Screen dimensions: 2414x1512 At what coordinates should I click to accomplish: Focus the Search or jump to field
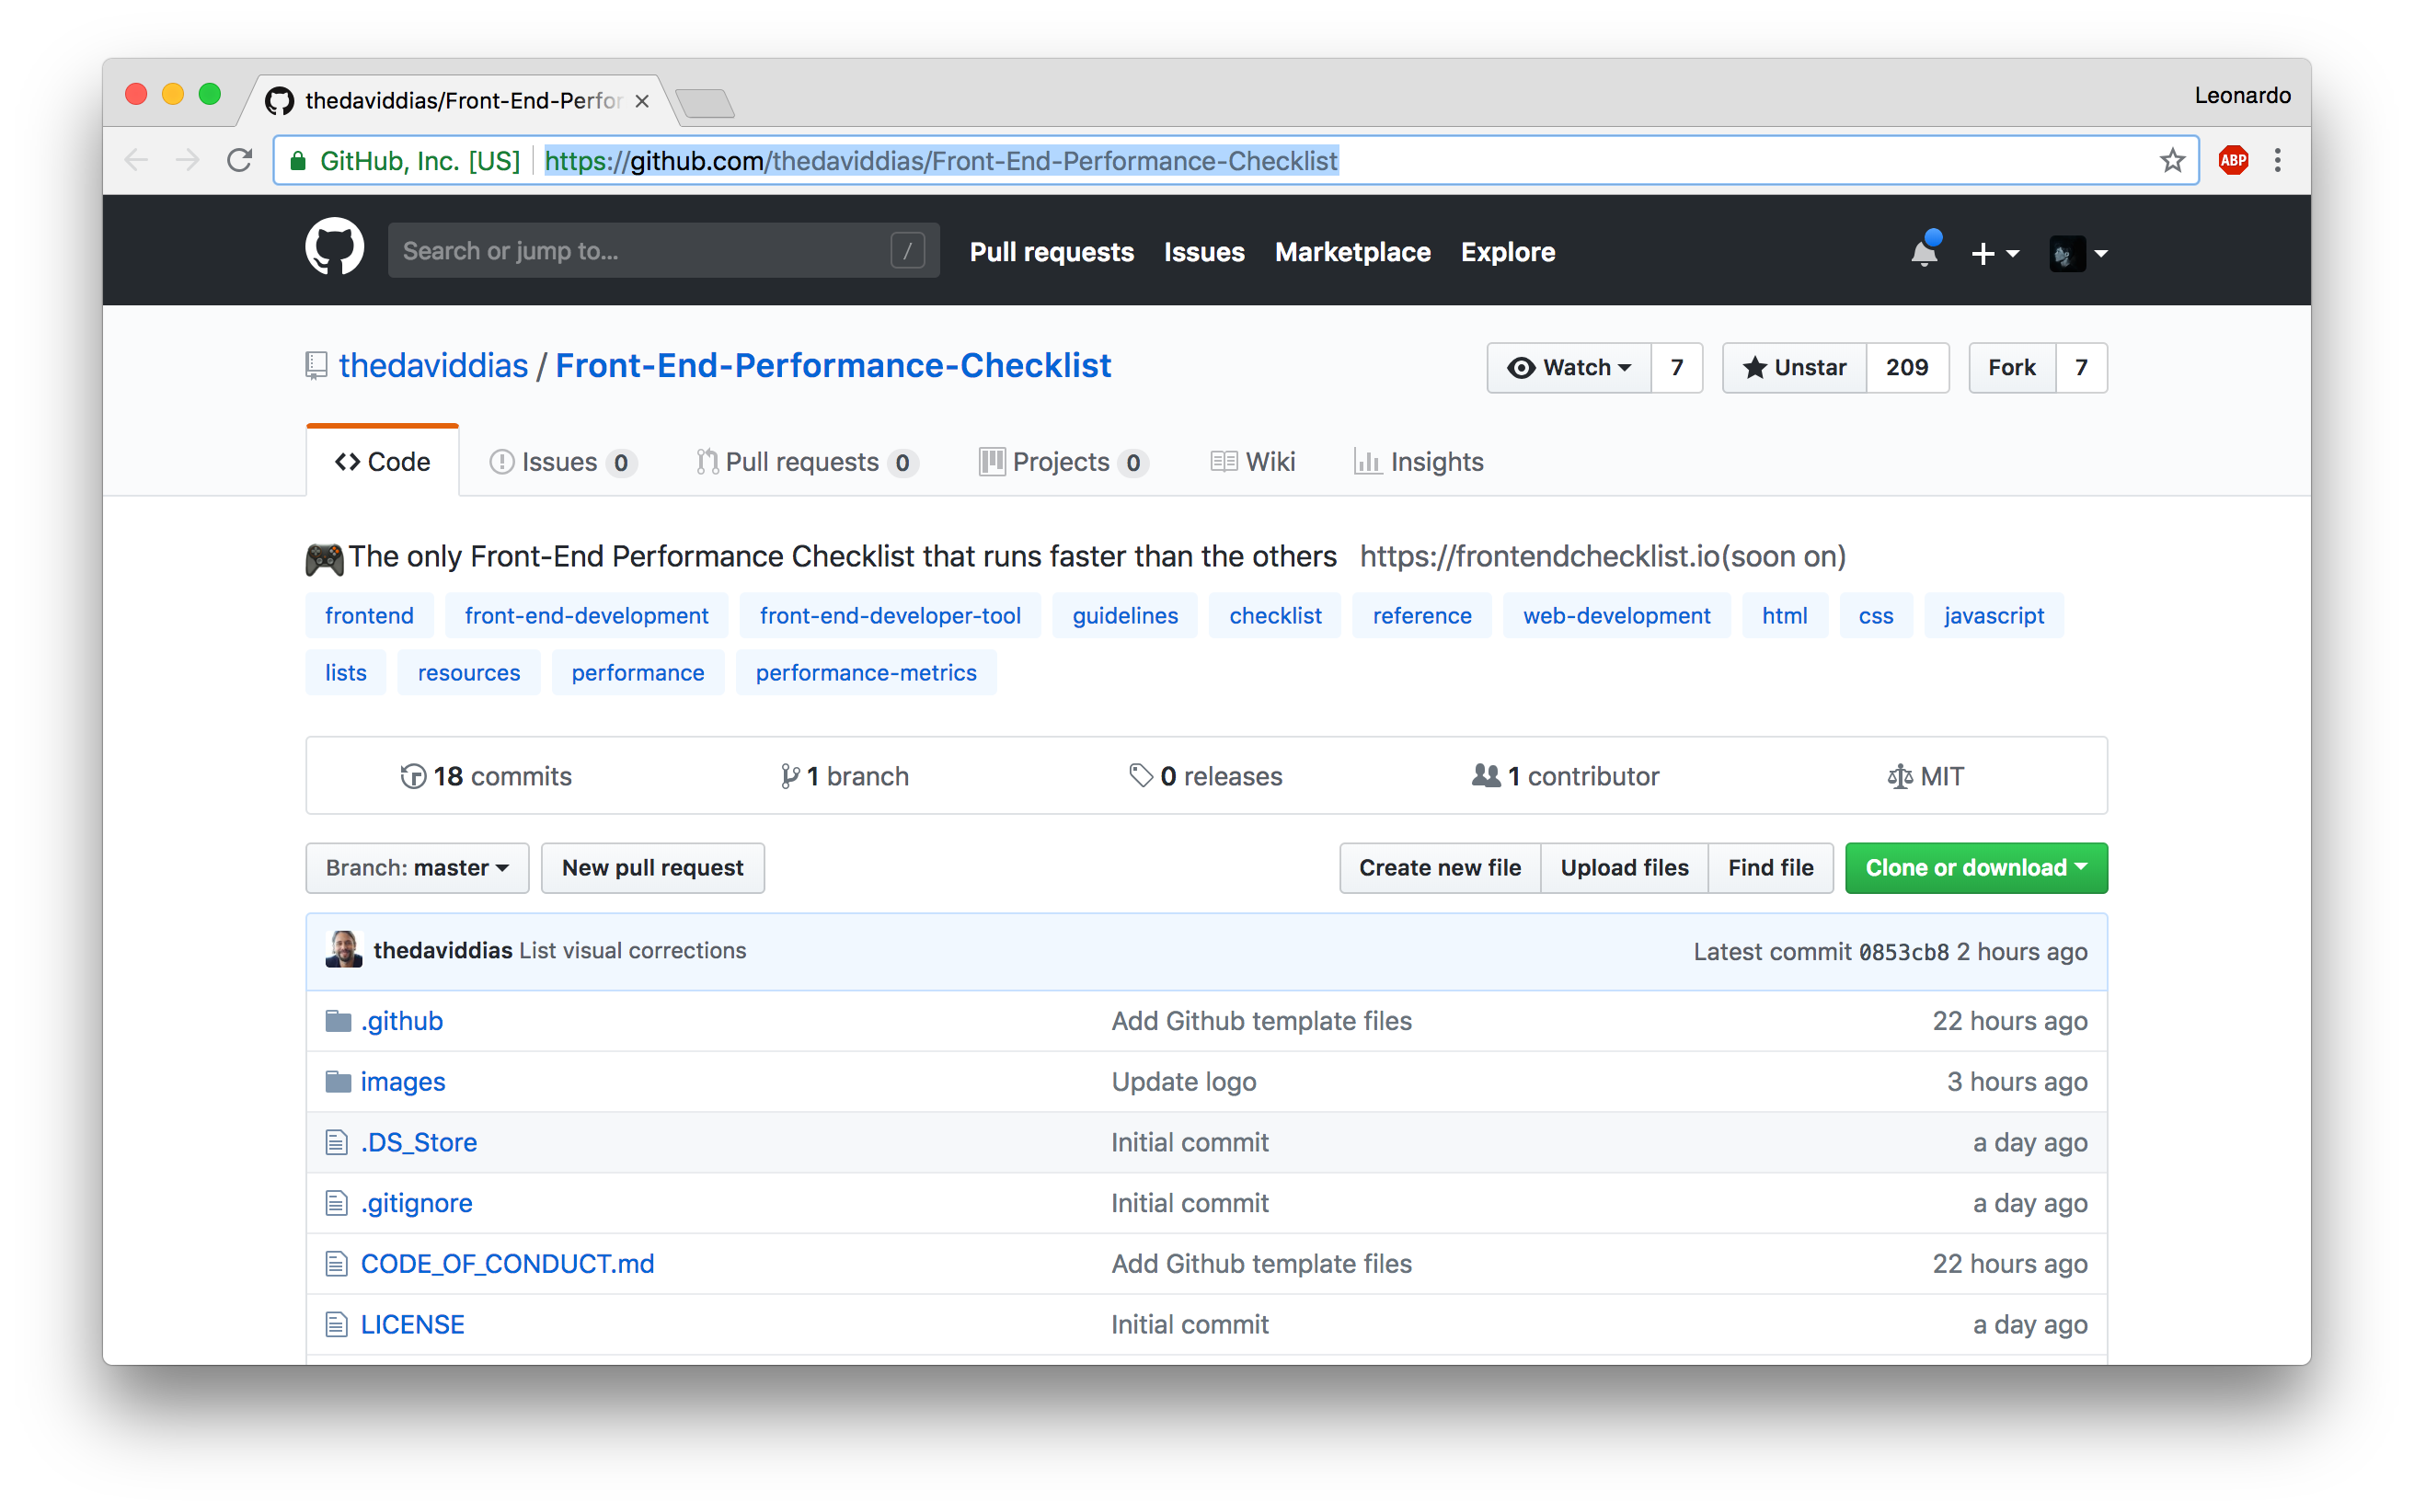(663, 250)
